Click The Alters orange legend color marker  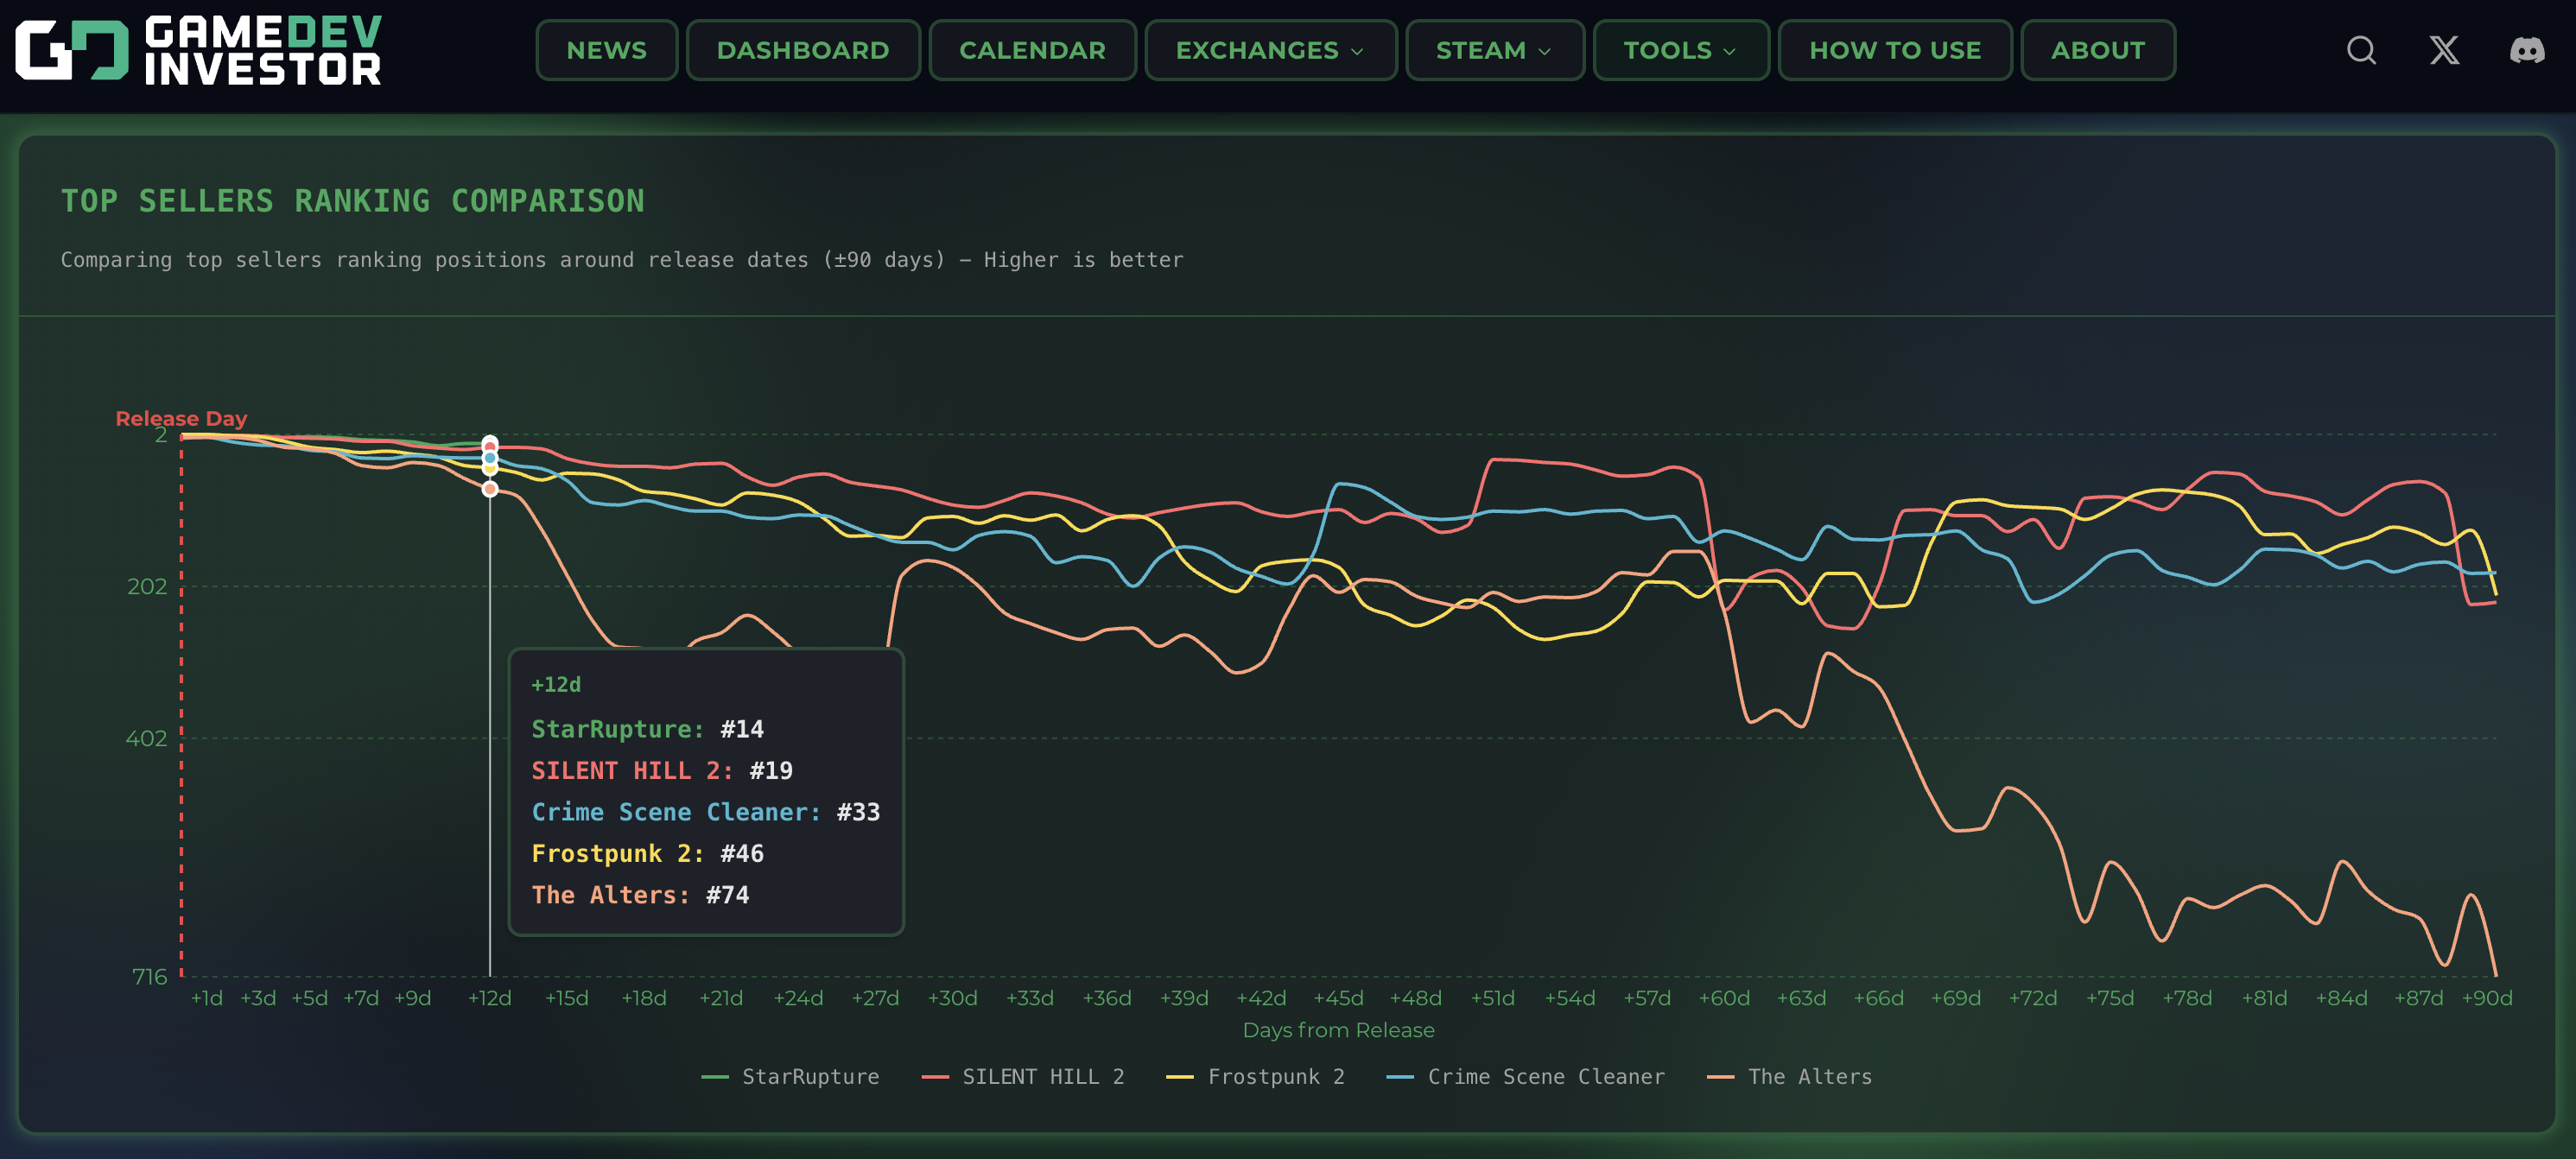[x=1720, y=1077]
